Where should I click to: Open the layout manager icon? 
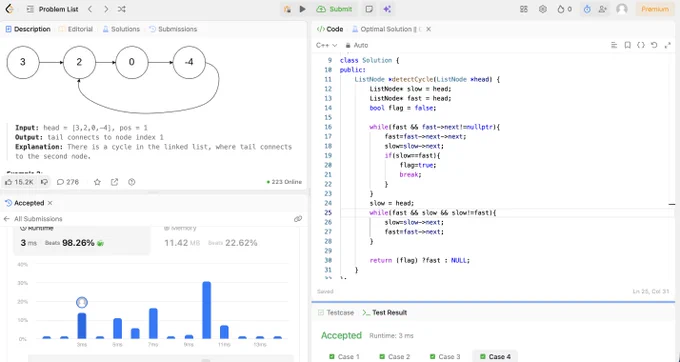coord(524,9)
